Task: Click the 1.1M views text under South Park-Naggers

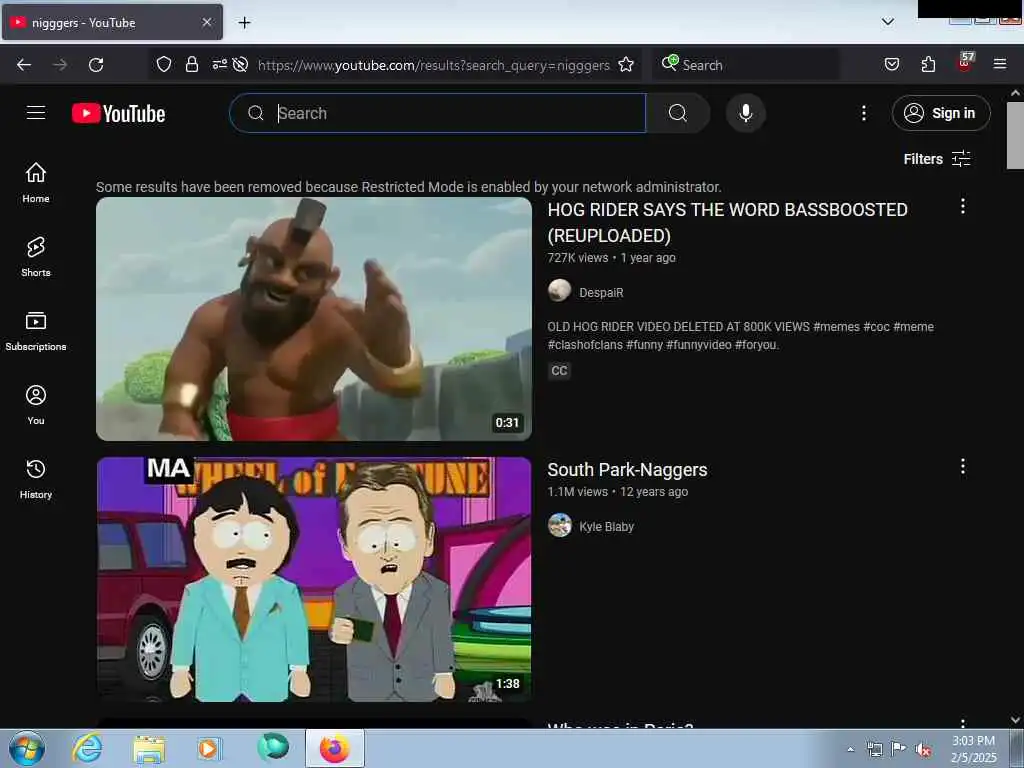Action: (x=578, y=492)
